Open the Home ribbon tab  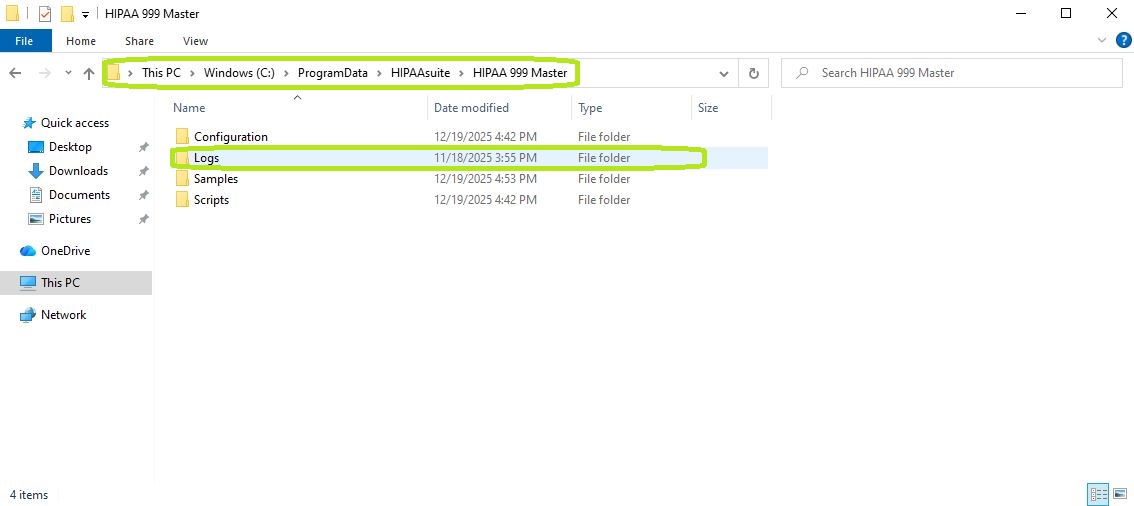(81, 41)
